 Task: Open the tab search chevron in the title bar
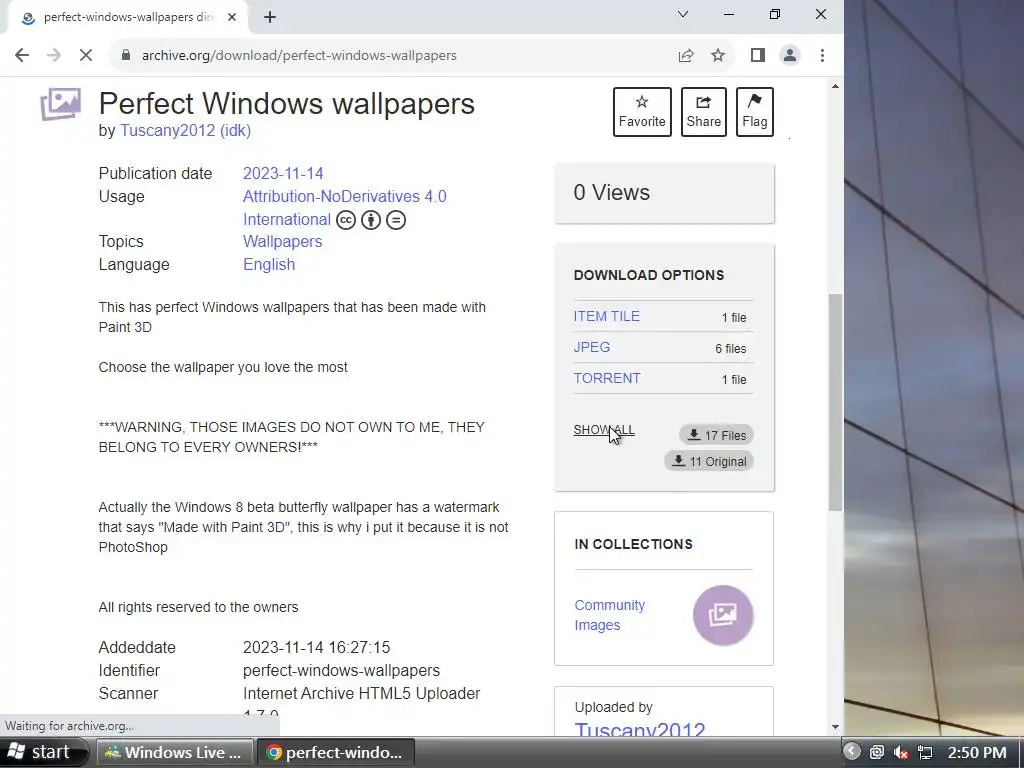[x=683, y=14]
